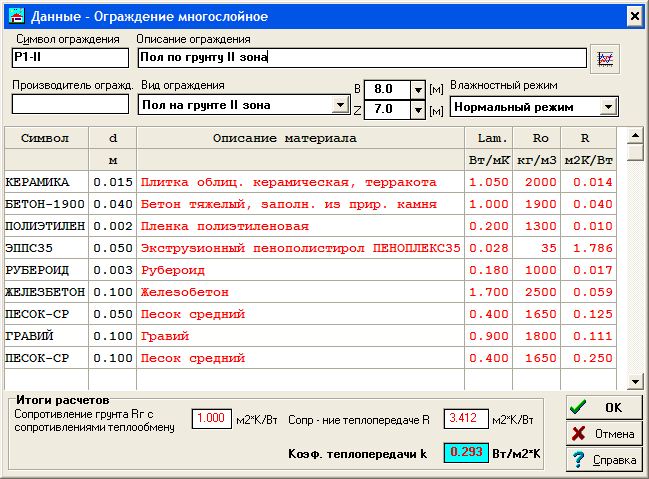Click the vertical scrollbar thumb of the table
Viewport: 649px width, 479px height.
pyautogui.click(x=635, y=152)
